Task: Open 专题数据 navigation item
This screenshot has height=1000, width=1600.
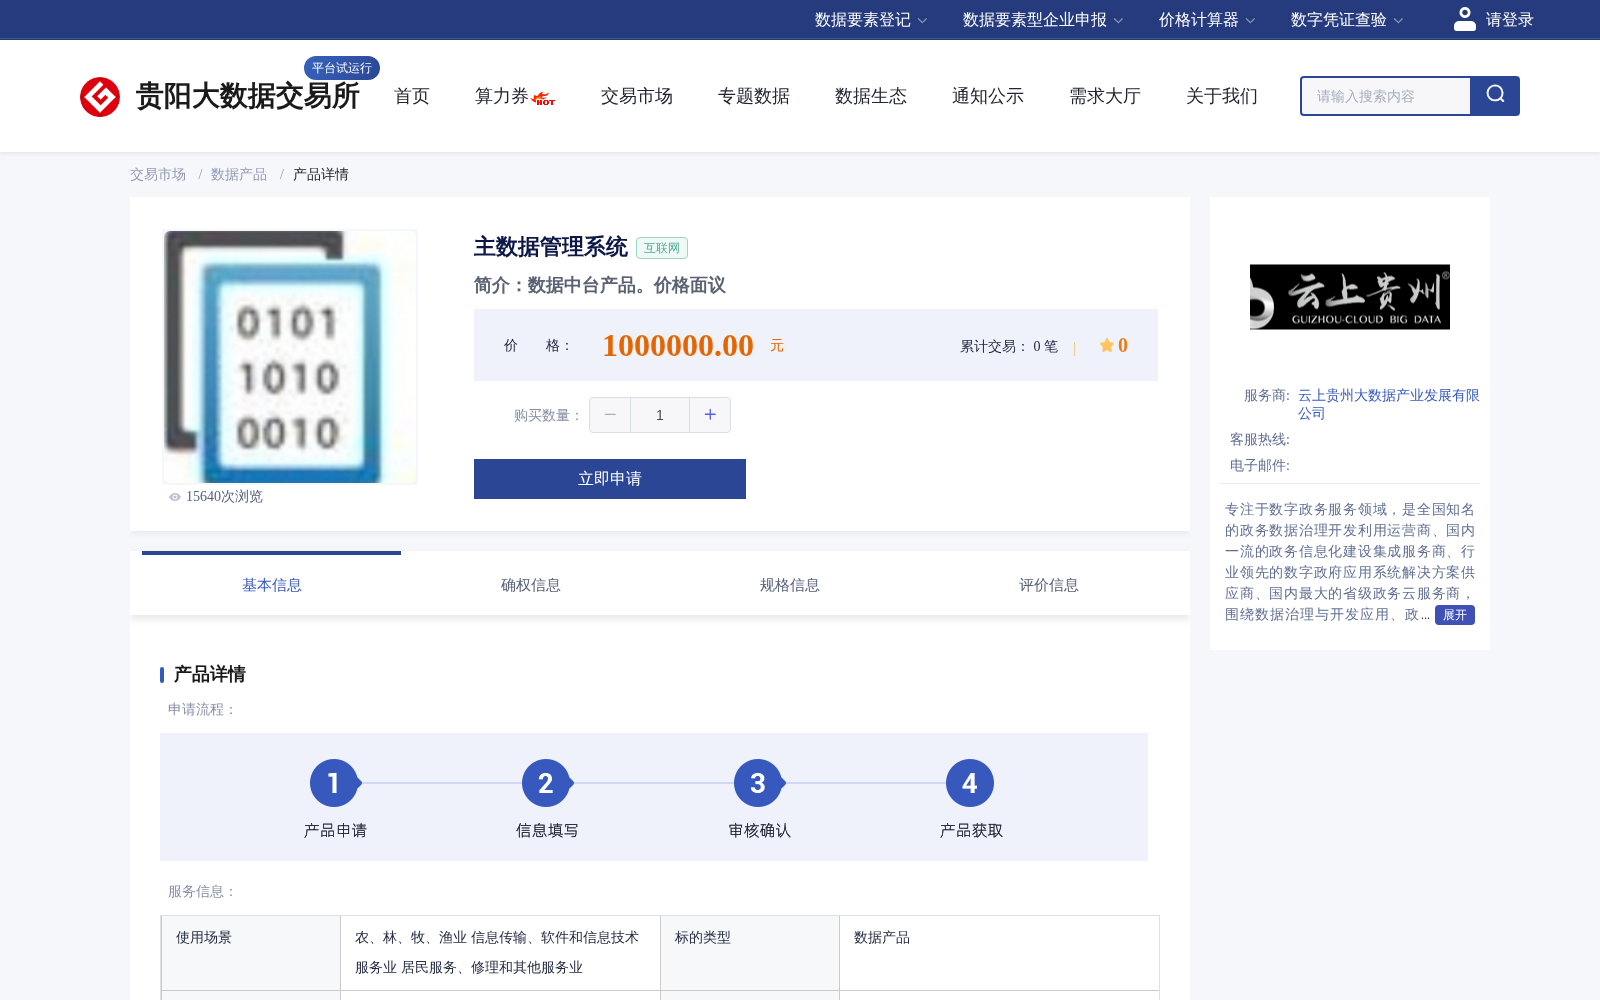Action: point(754,96)
